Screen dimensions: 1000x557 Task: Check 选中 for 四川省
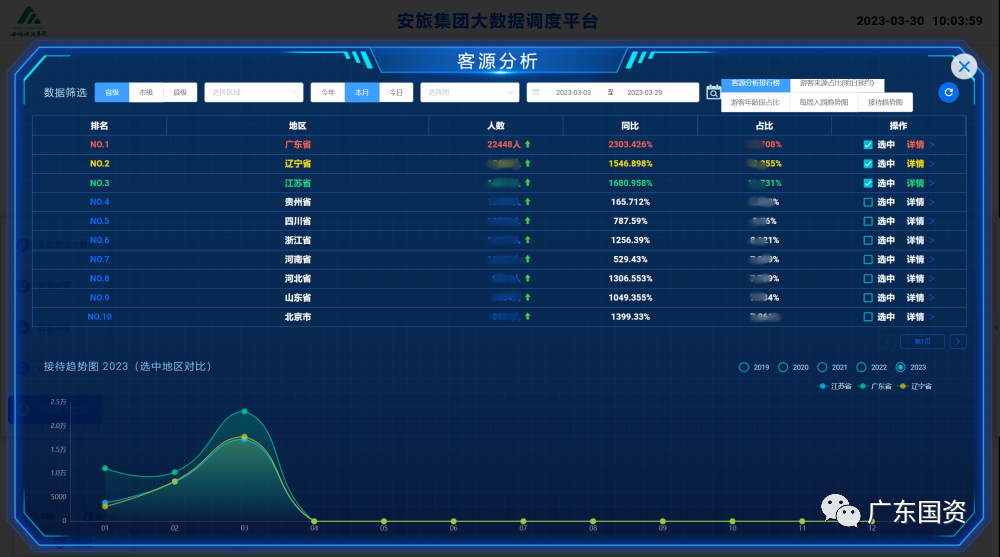point(868,221)
